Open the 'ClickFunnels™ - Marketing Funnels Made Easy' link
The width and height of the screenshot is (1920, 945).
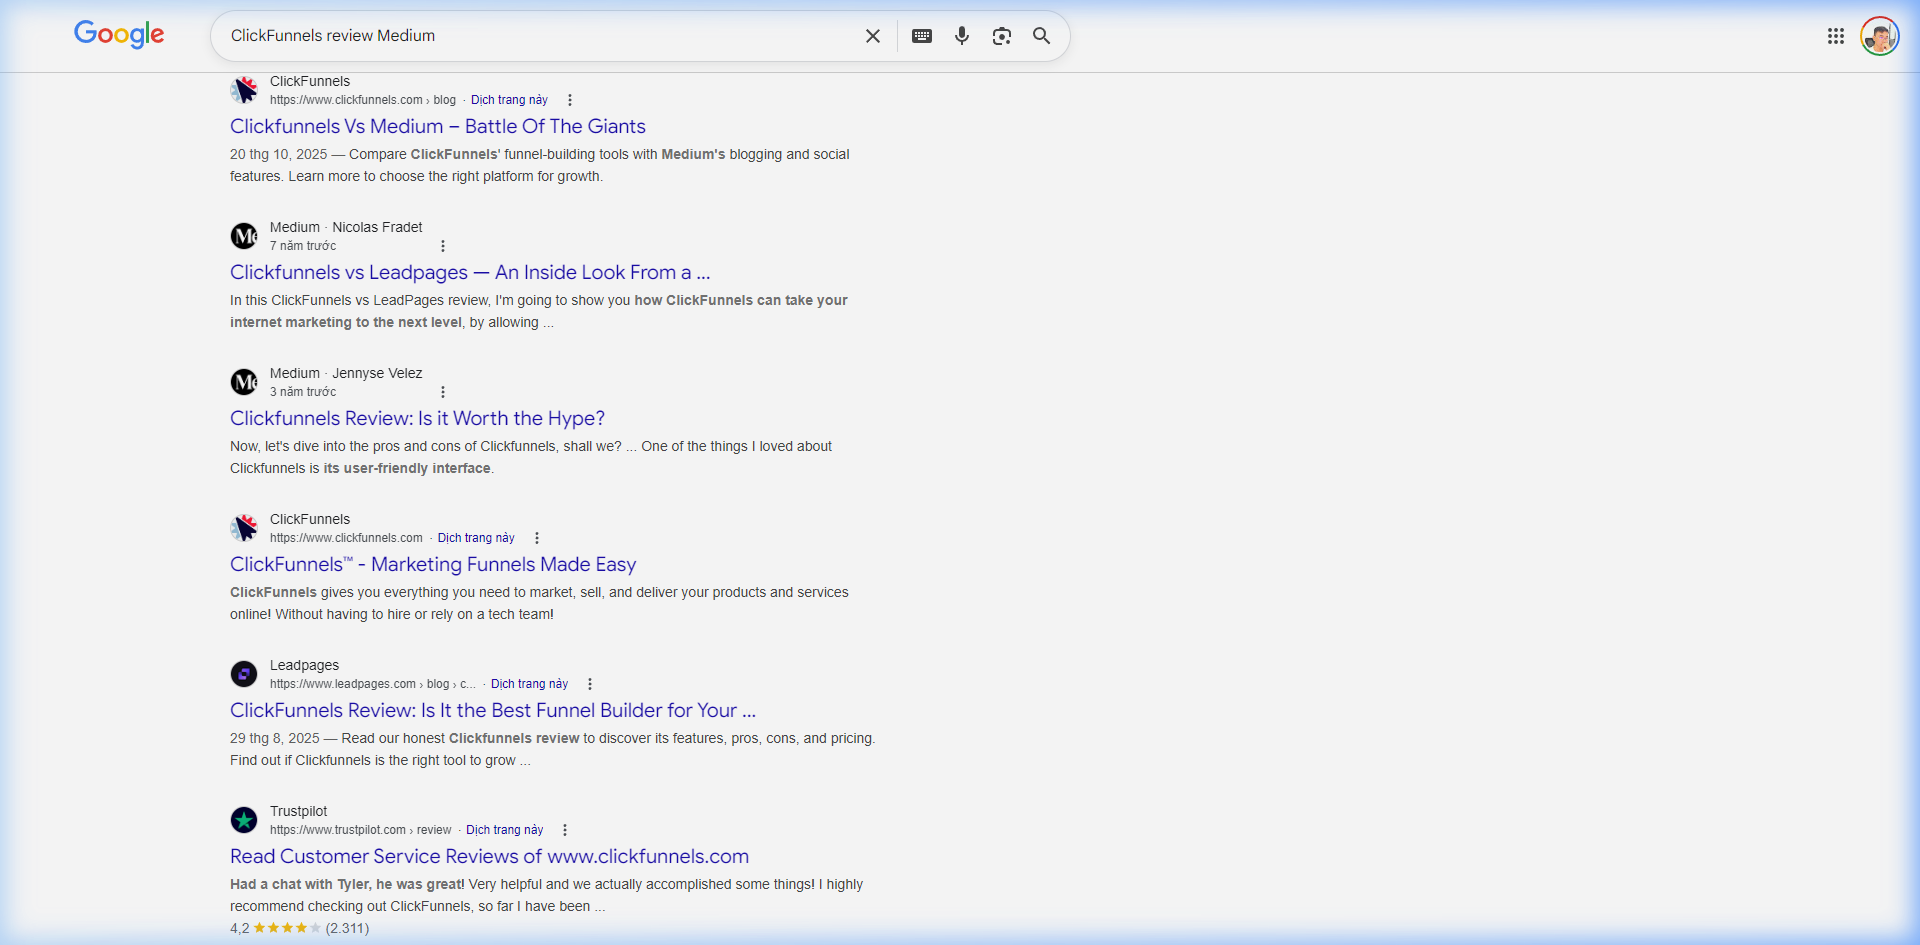click(432, 564)
